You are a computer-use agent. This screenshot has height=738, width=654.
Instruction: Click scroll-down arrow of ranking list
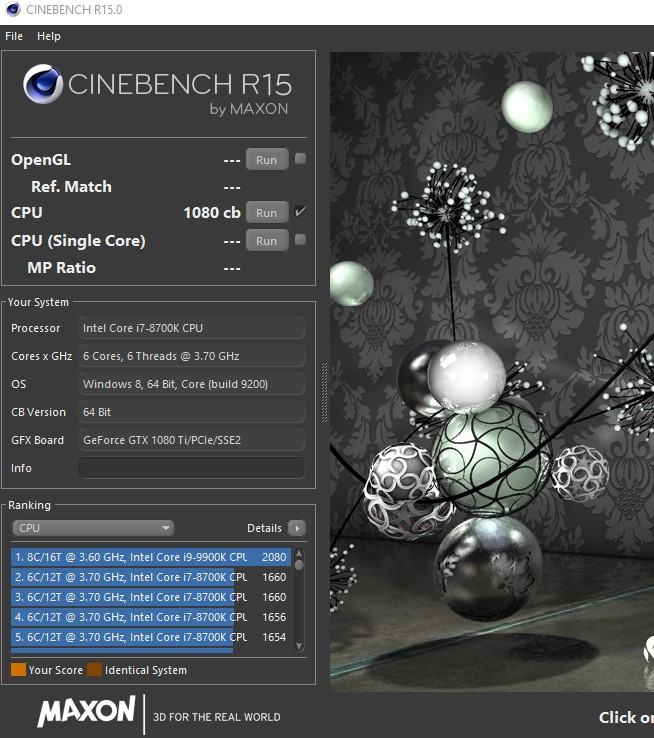[x=299, y=646]
